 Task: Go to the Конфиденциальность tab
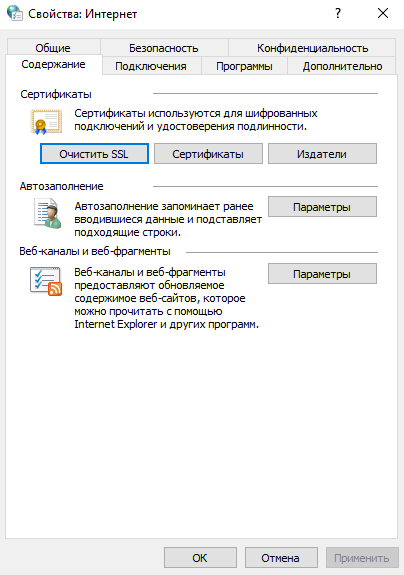coord(312,48)
